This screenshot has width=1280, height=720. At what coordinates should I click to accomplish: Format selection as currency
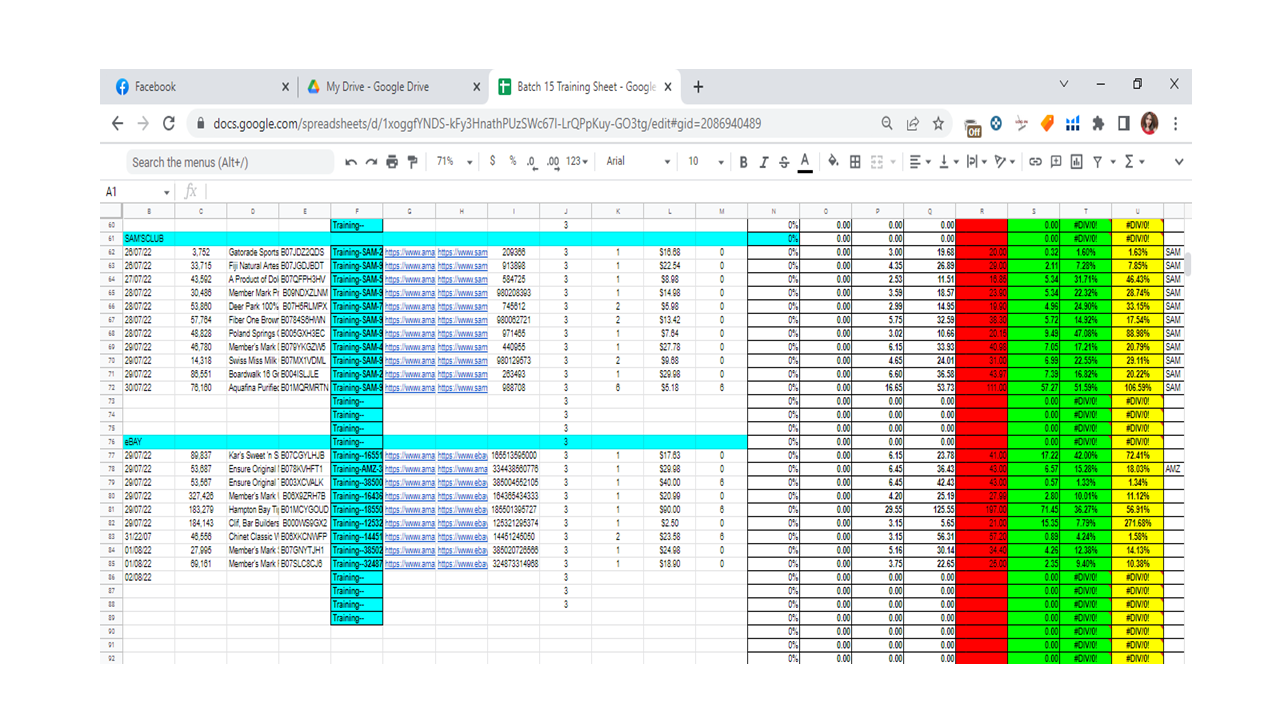[x=492, y=161]
